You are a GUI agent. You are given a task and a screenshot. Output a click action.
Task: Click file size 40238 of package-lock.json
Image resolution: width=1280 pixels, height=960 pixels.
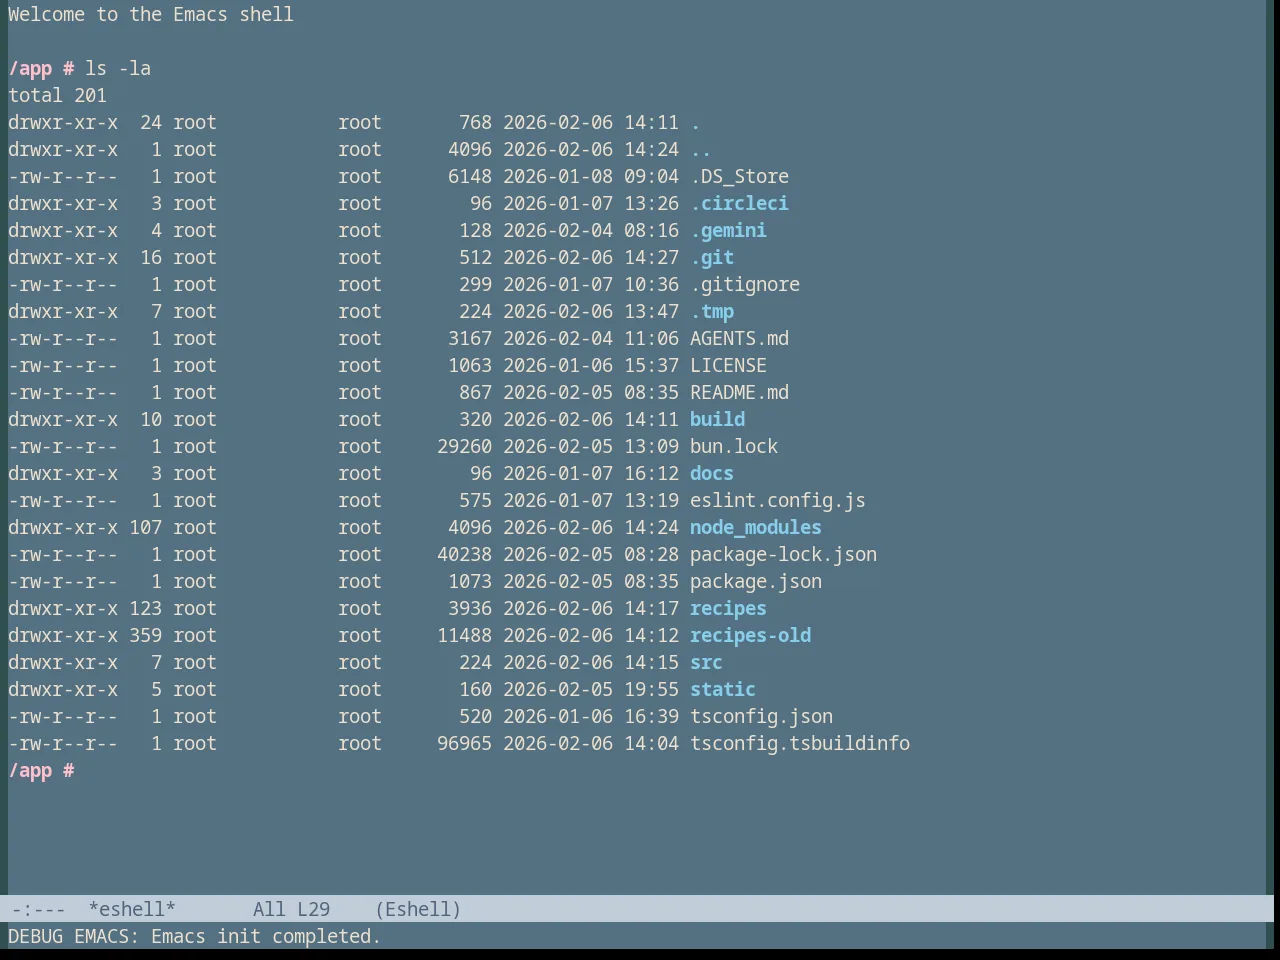coord(464,554)
